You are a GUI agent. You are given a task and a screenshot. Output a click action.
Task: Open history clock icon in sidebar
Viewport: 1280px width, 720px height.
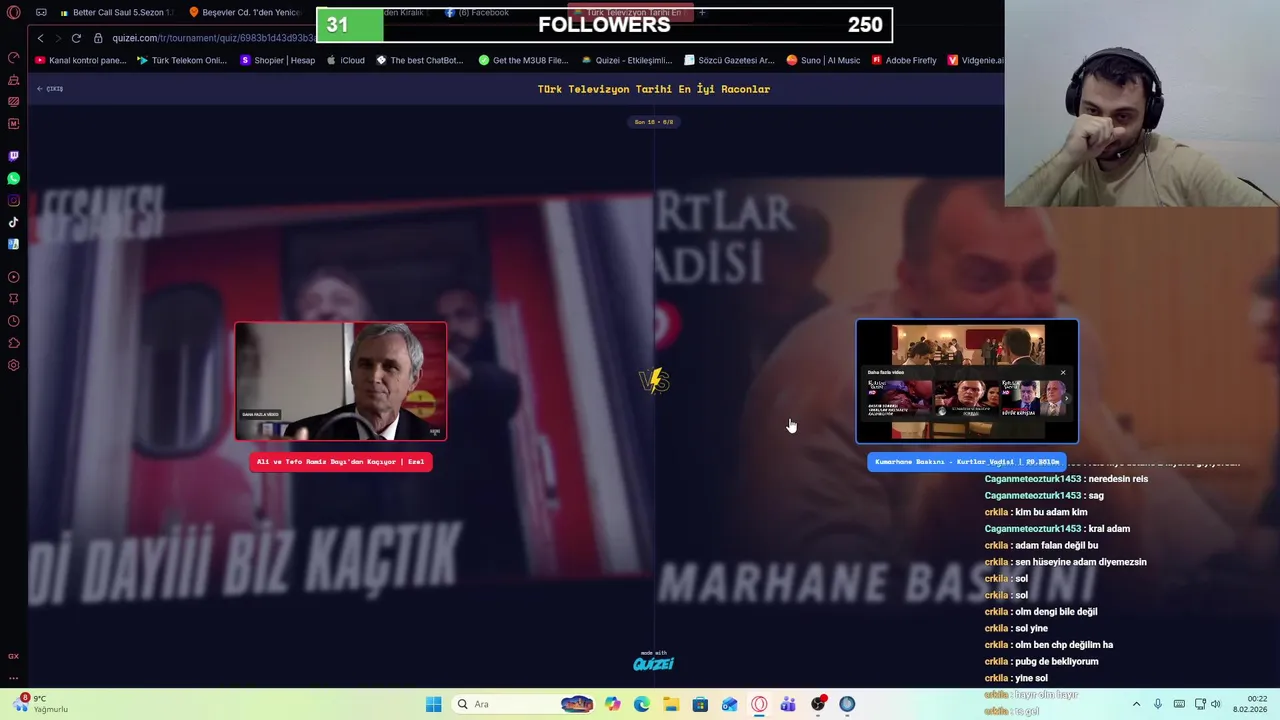pyautogui.click(x=13, y=321)
